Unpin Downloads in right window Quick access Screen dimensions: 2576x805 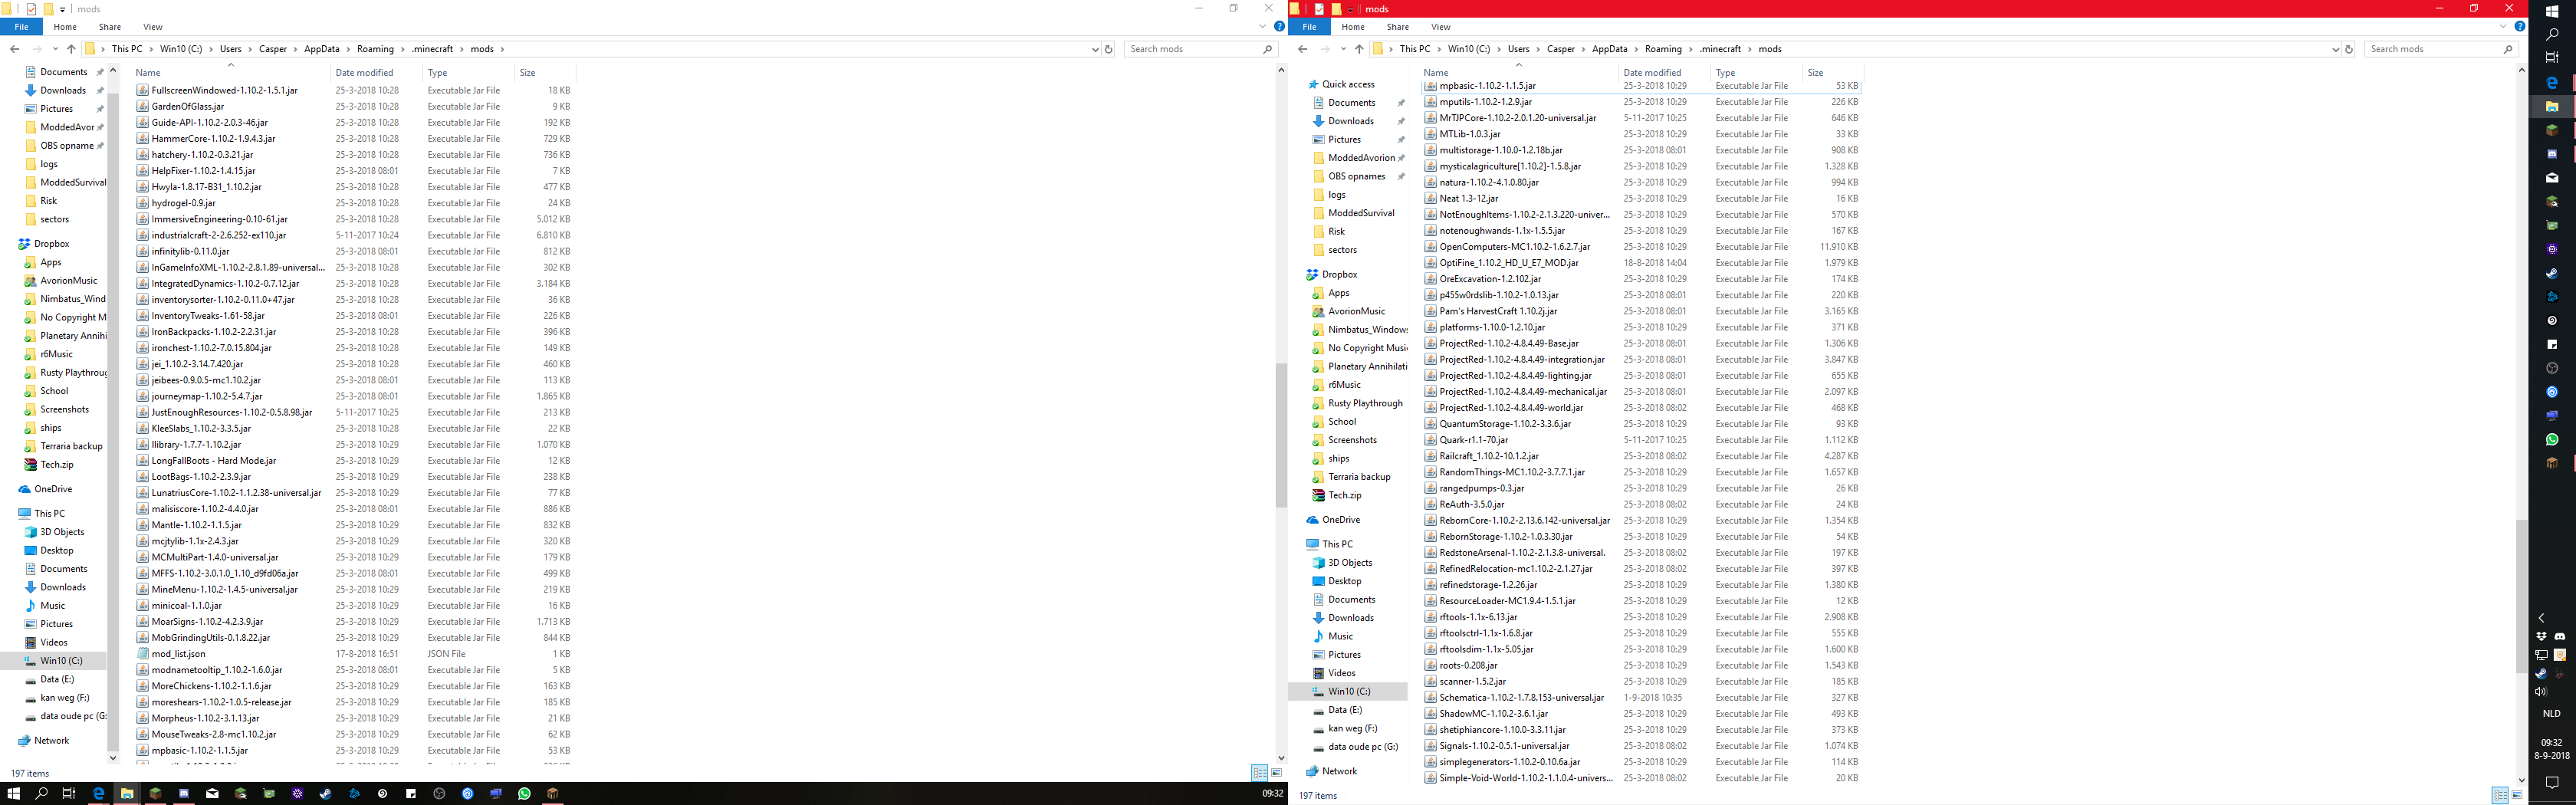pyautogui.click(x=1401, y=121)
